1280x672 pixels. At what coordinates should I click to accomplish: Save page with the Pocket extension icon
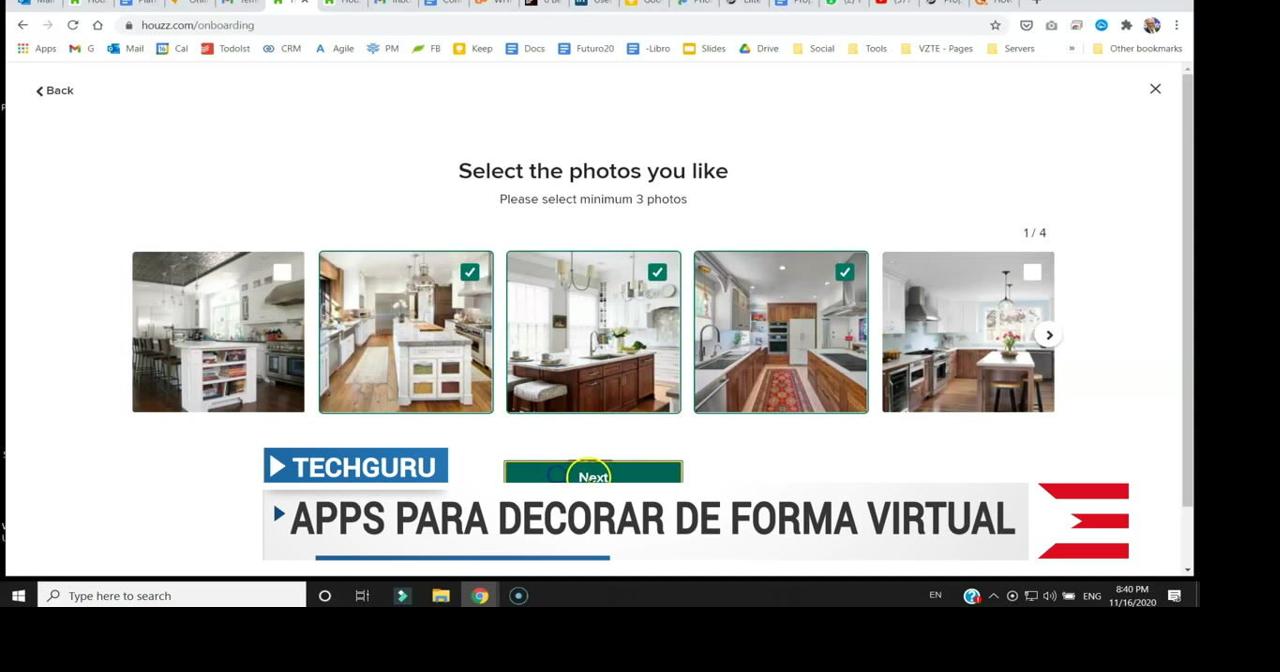(x=1026, y=25)
